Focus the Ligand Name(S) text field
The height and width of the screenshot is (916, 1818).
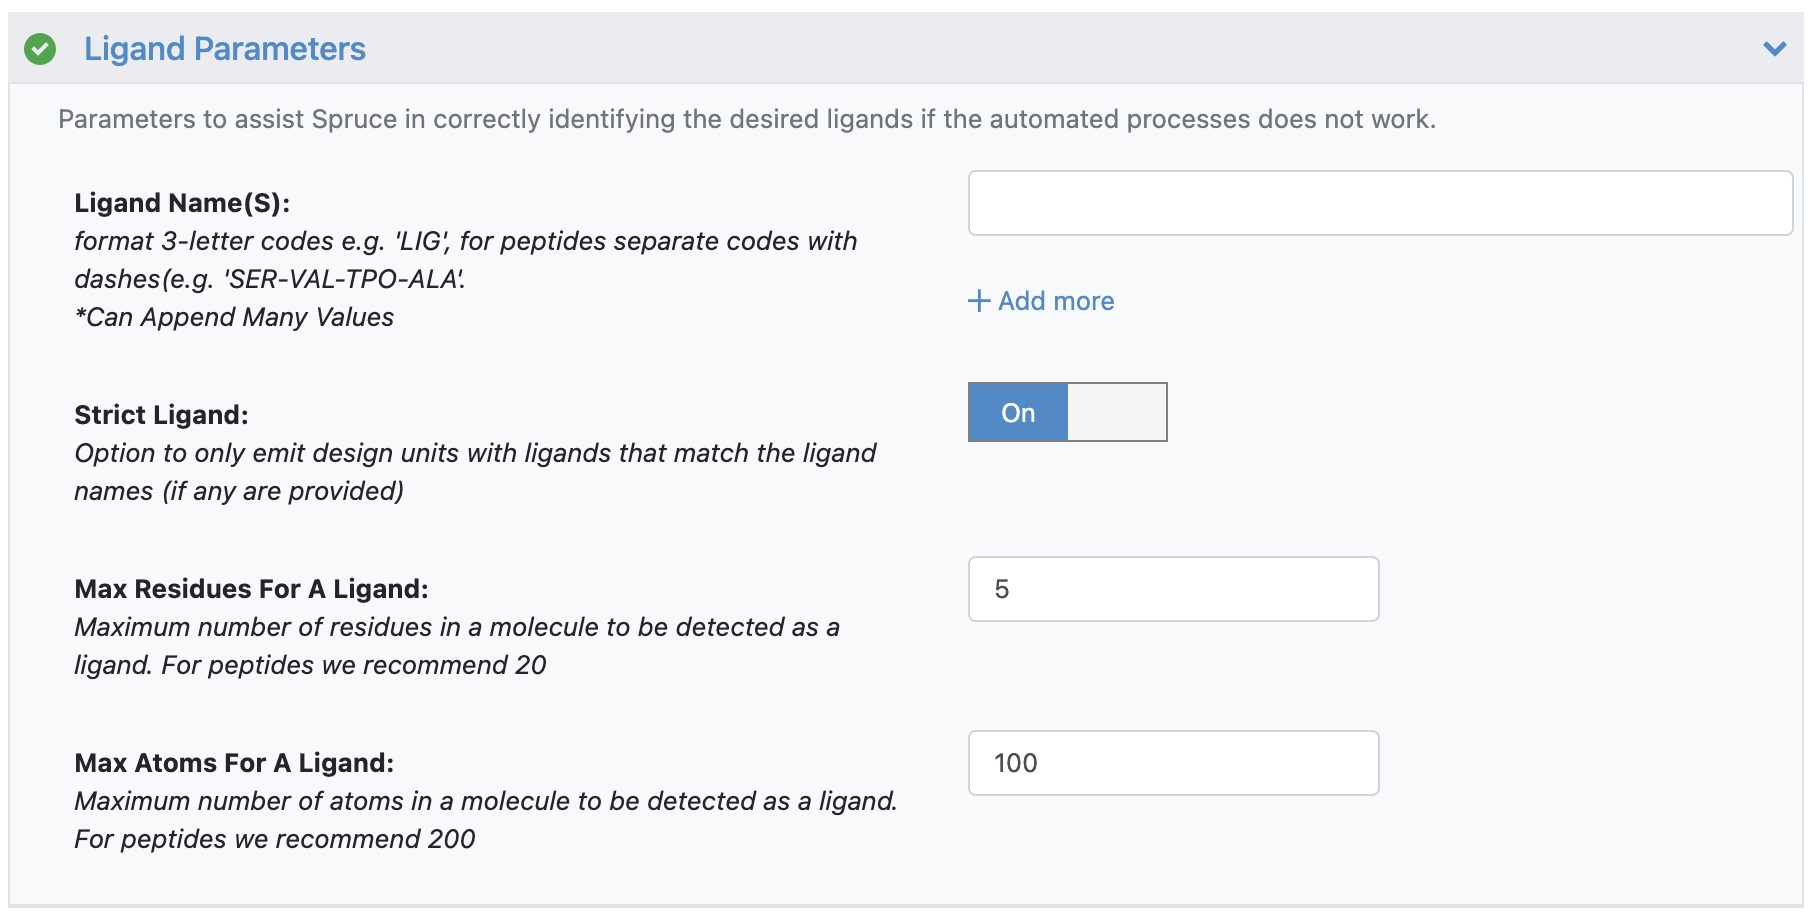click(x=1380, y=203)
